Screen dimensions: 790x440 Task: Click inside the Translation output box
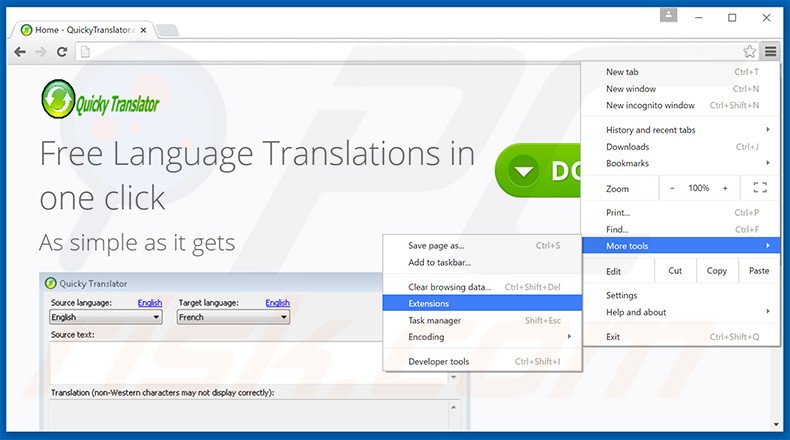(x=249, y=415)
